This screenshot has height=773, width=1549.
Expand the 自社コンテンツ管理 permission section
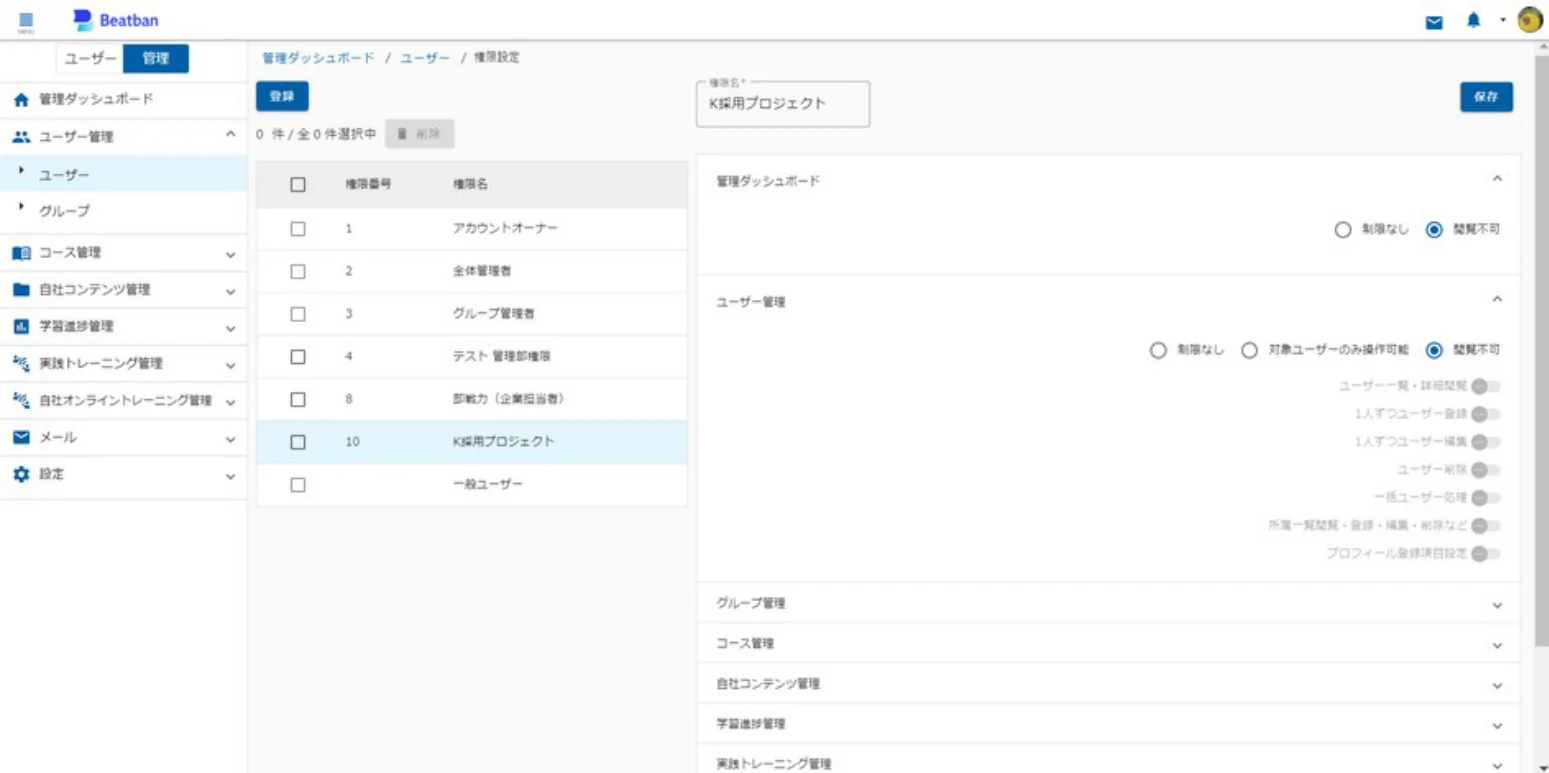click(1108, 684)
